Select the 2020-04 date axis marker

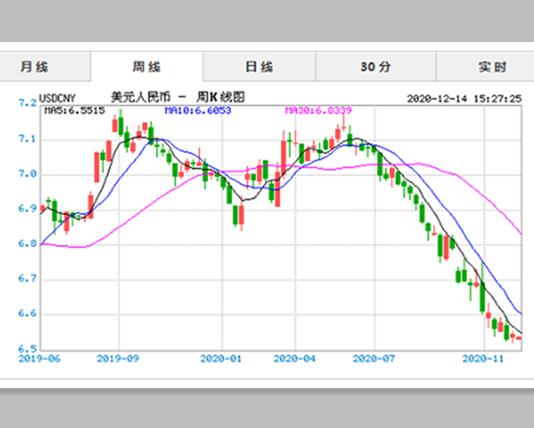[295, 359]
